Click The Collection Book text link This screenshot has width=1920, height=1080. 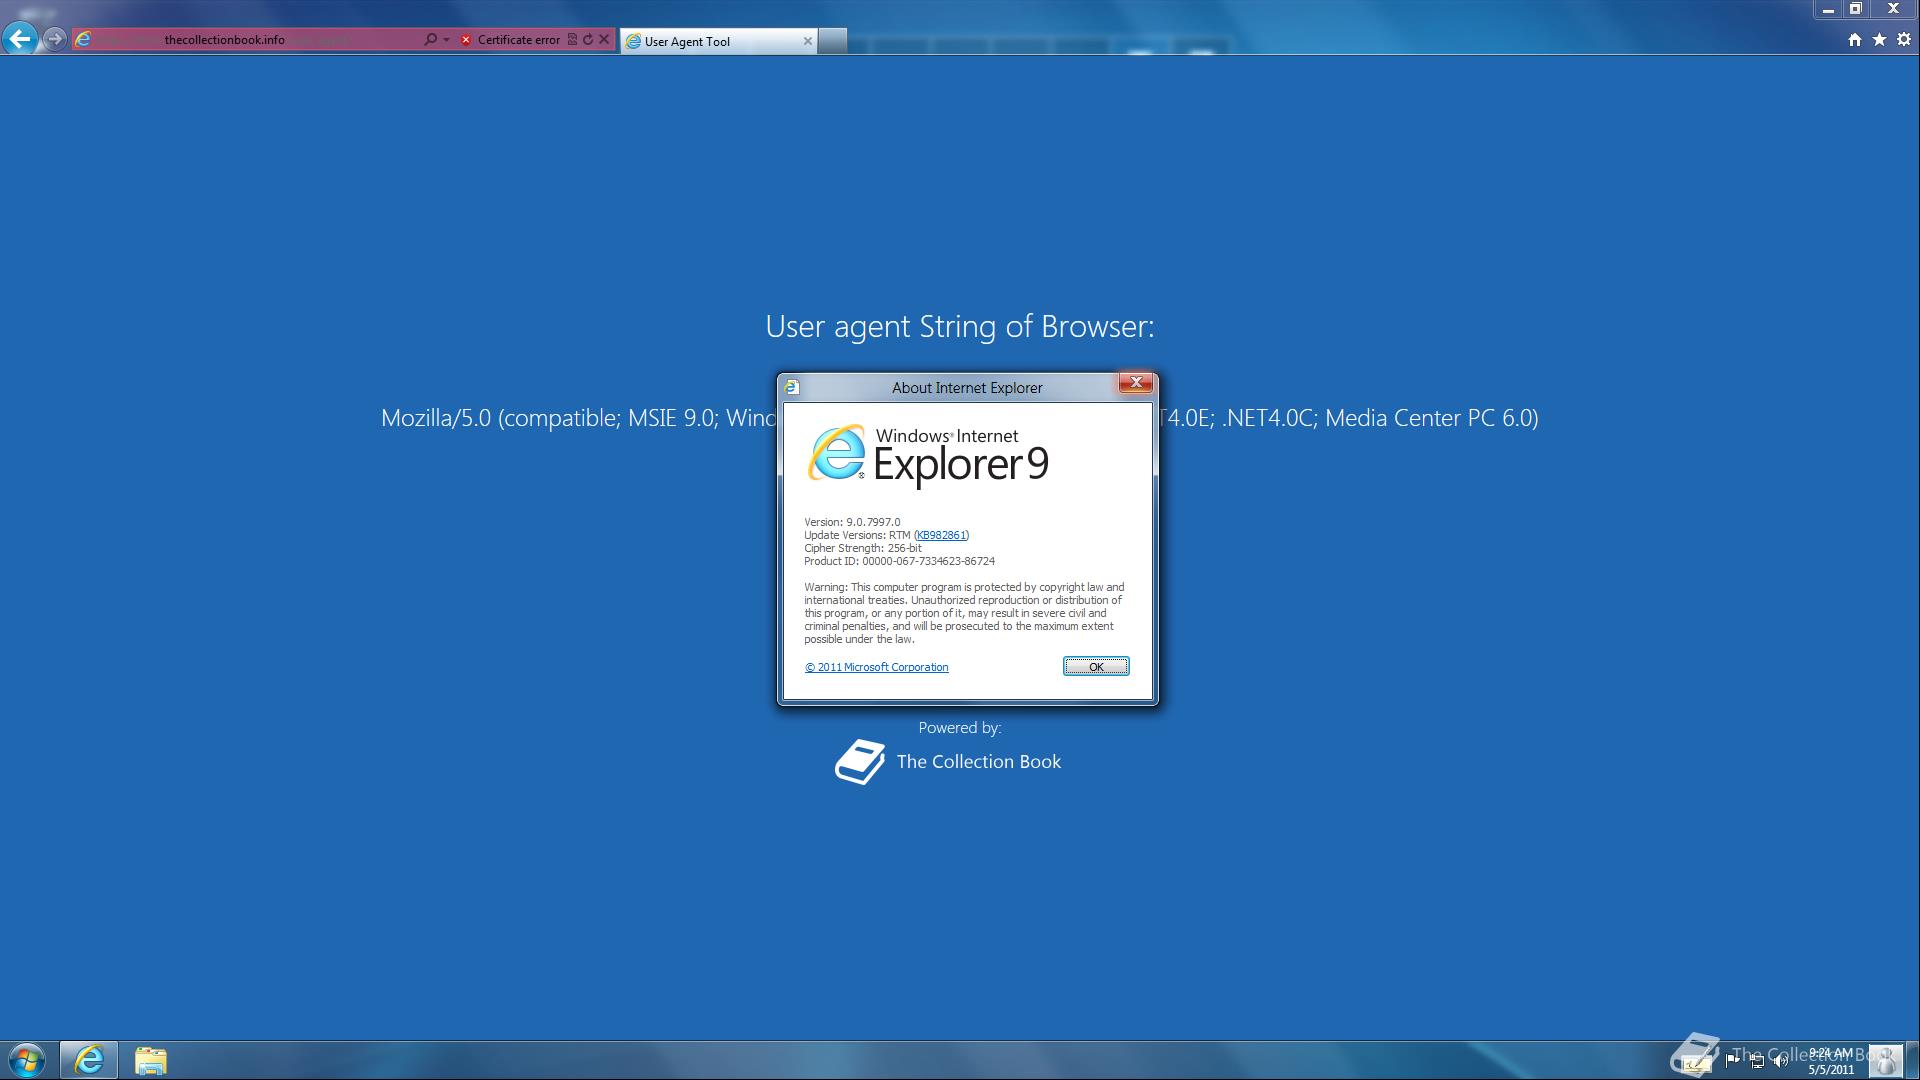(x=979, y=762)
